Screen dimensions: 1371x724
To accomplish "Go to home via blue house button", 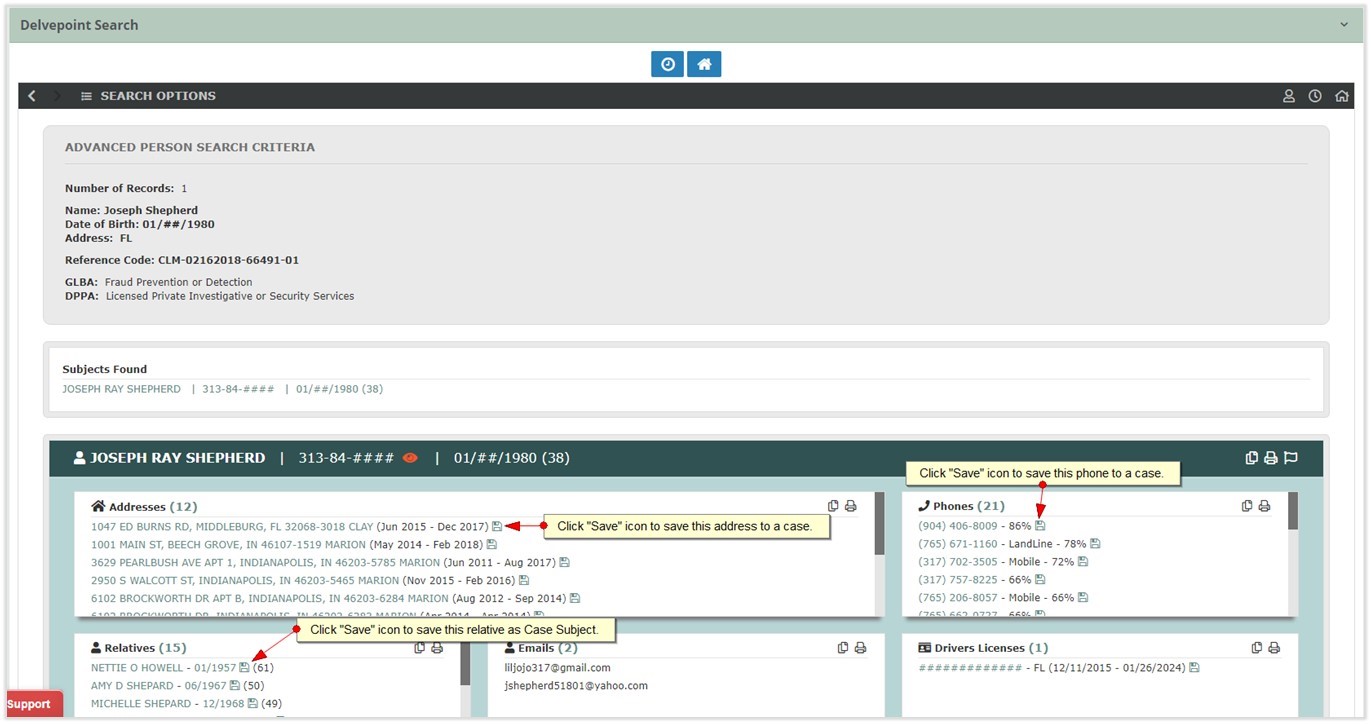I will pos(704,64).
